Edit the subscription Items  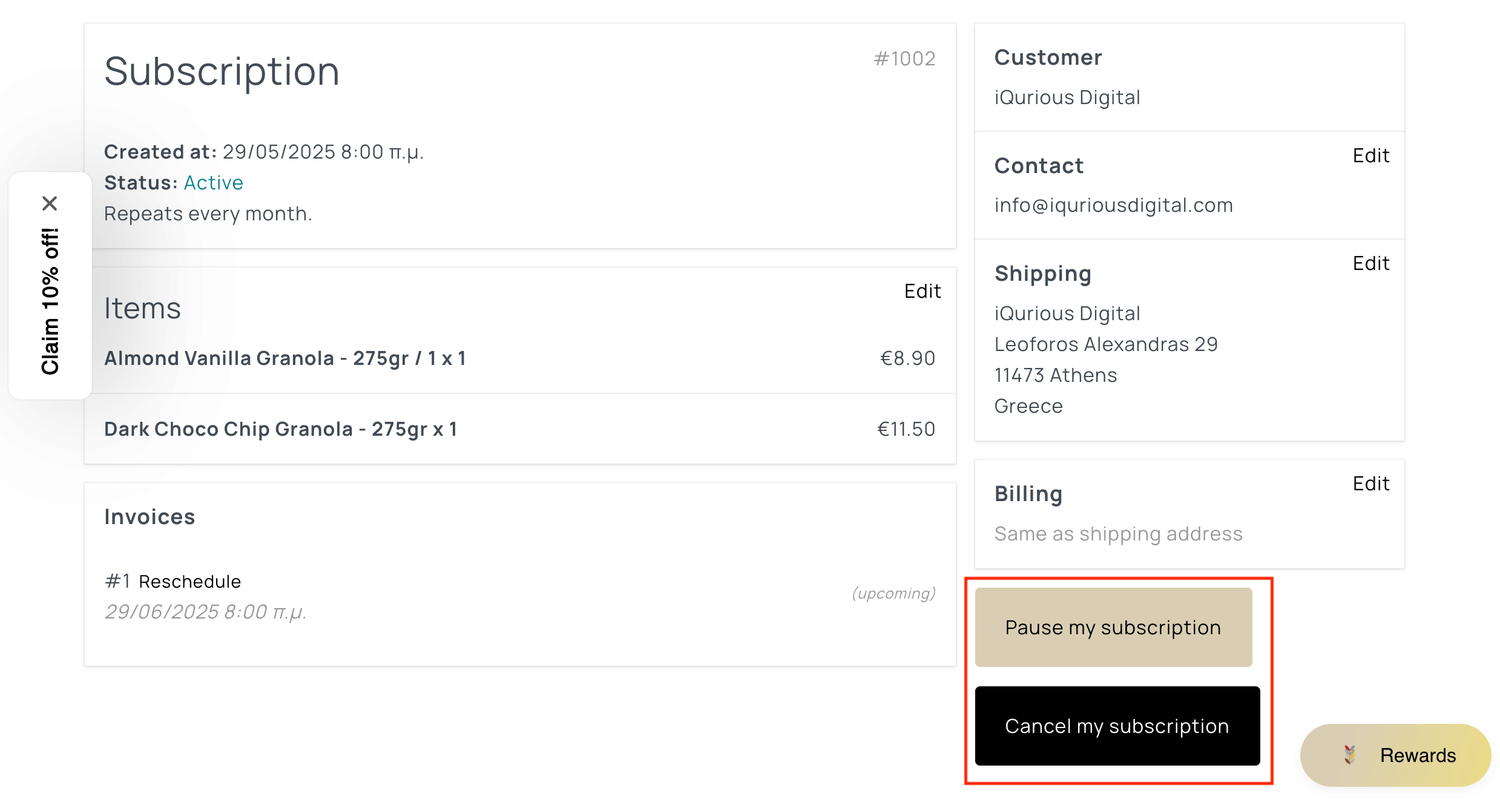[x=922, y=291]
